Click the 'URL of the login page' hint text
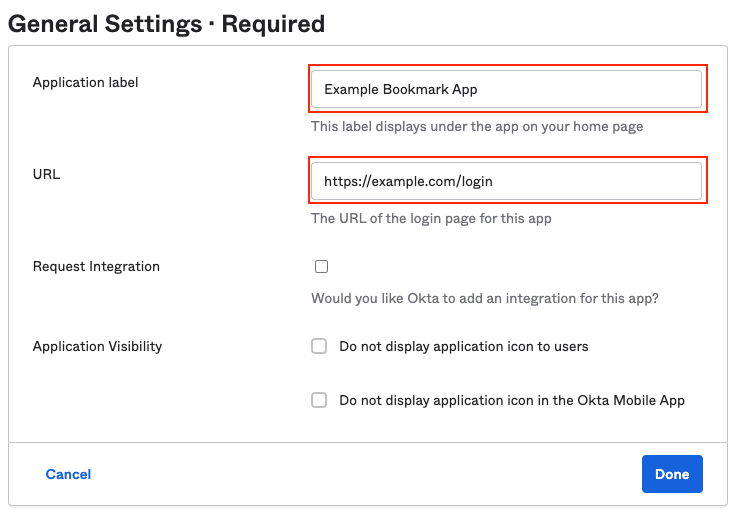737x517 pixels. coord(431,218)
